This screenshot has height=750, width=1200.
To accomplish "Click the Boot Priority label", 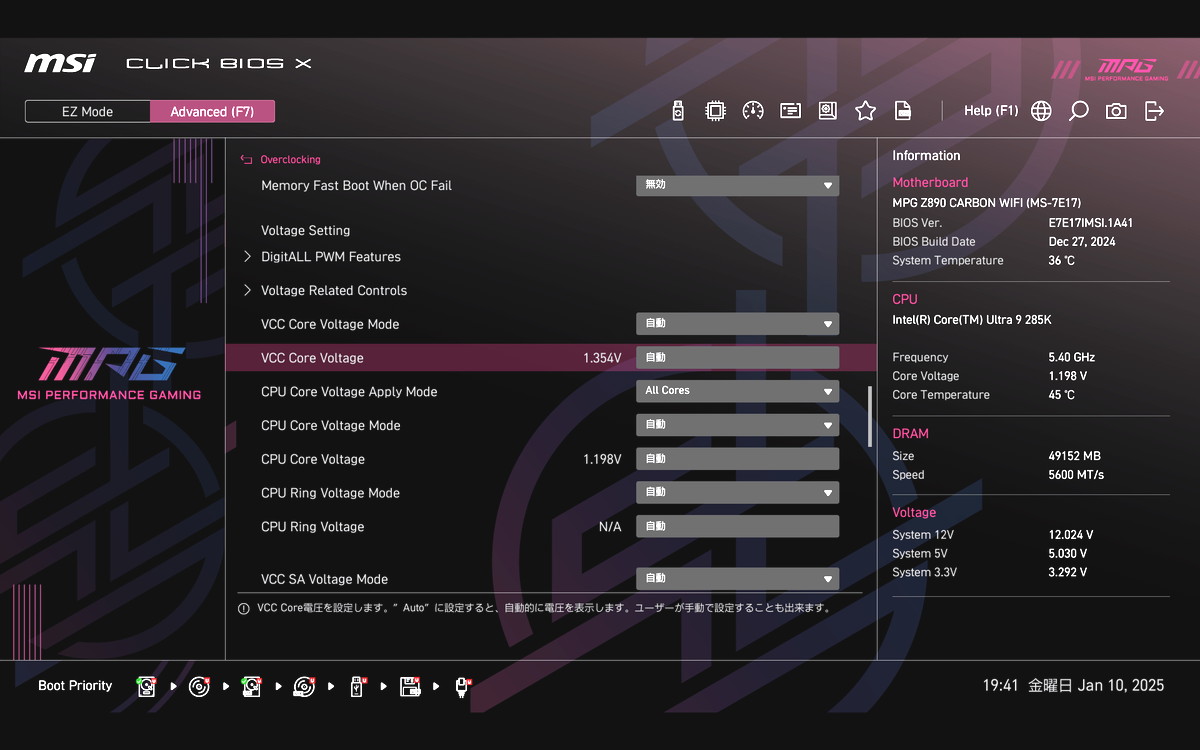I will click(x=75, y=686).
